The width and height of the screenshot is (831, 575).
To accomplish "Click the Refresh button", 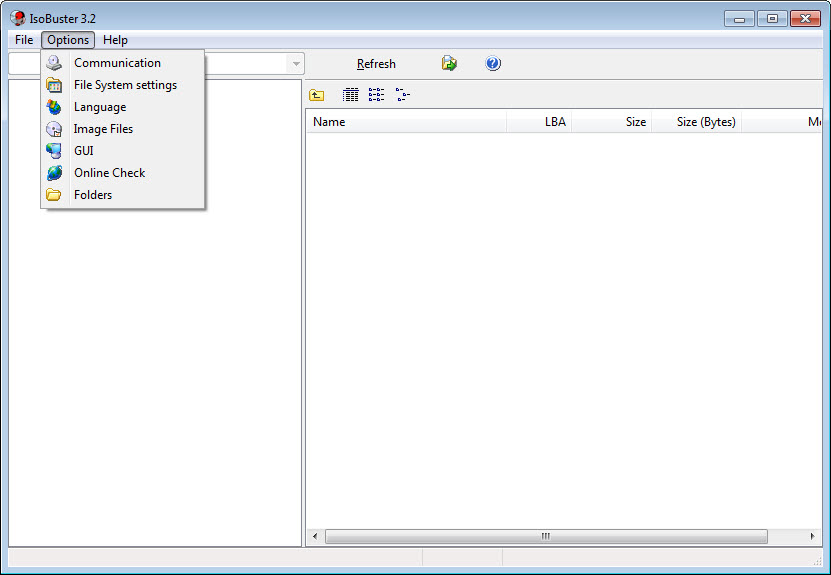I will click(x=376, y=64).
